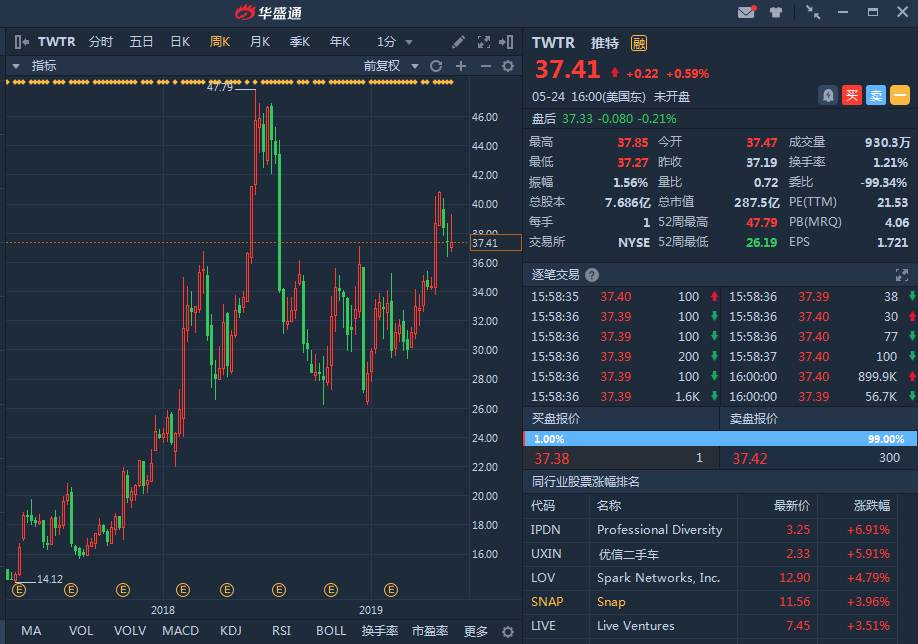Switch to 年K chart tab
Image resolution: width=918 pixels, height=644 pixels.
340,42
